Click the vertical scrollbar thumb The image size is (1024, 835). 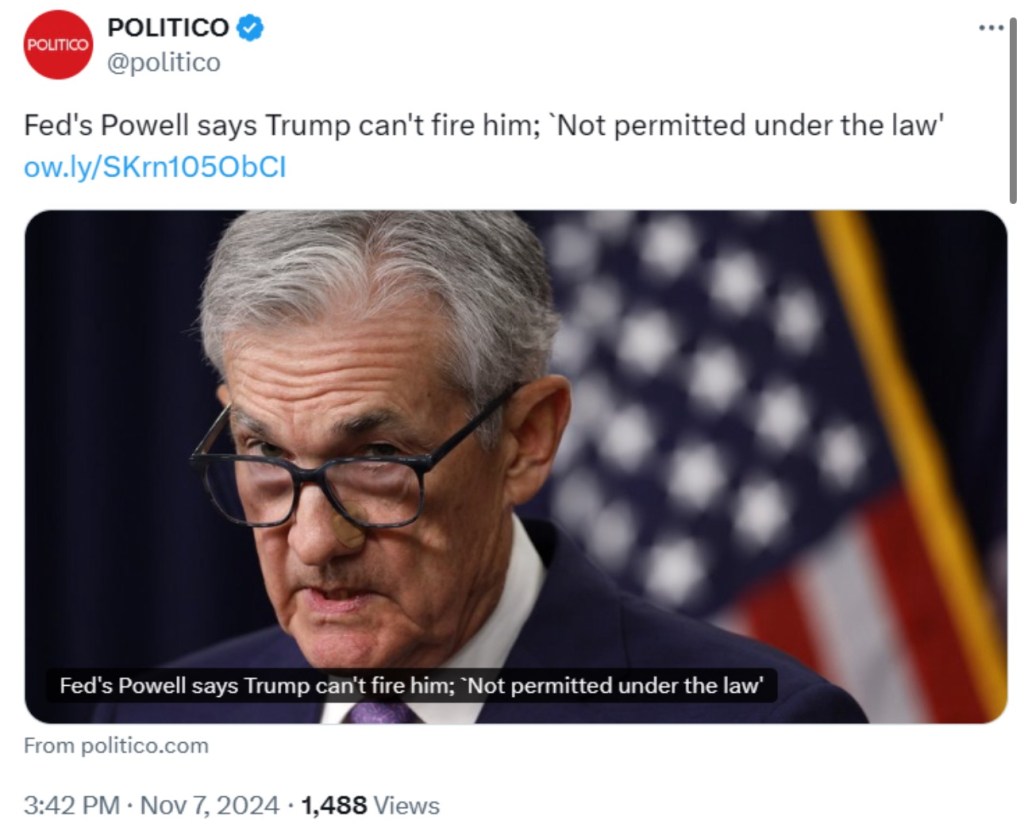[x=1013, y=110]
